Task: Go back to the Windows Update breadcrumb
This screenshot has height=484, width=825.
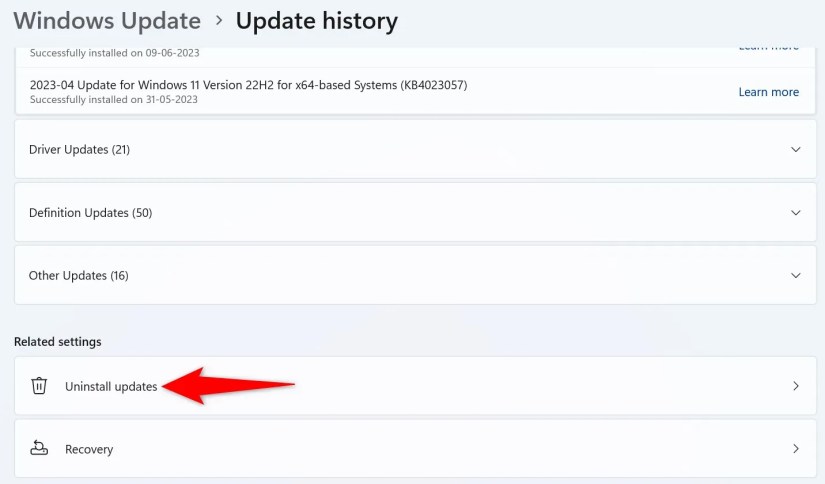Action: (107, 21)
